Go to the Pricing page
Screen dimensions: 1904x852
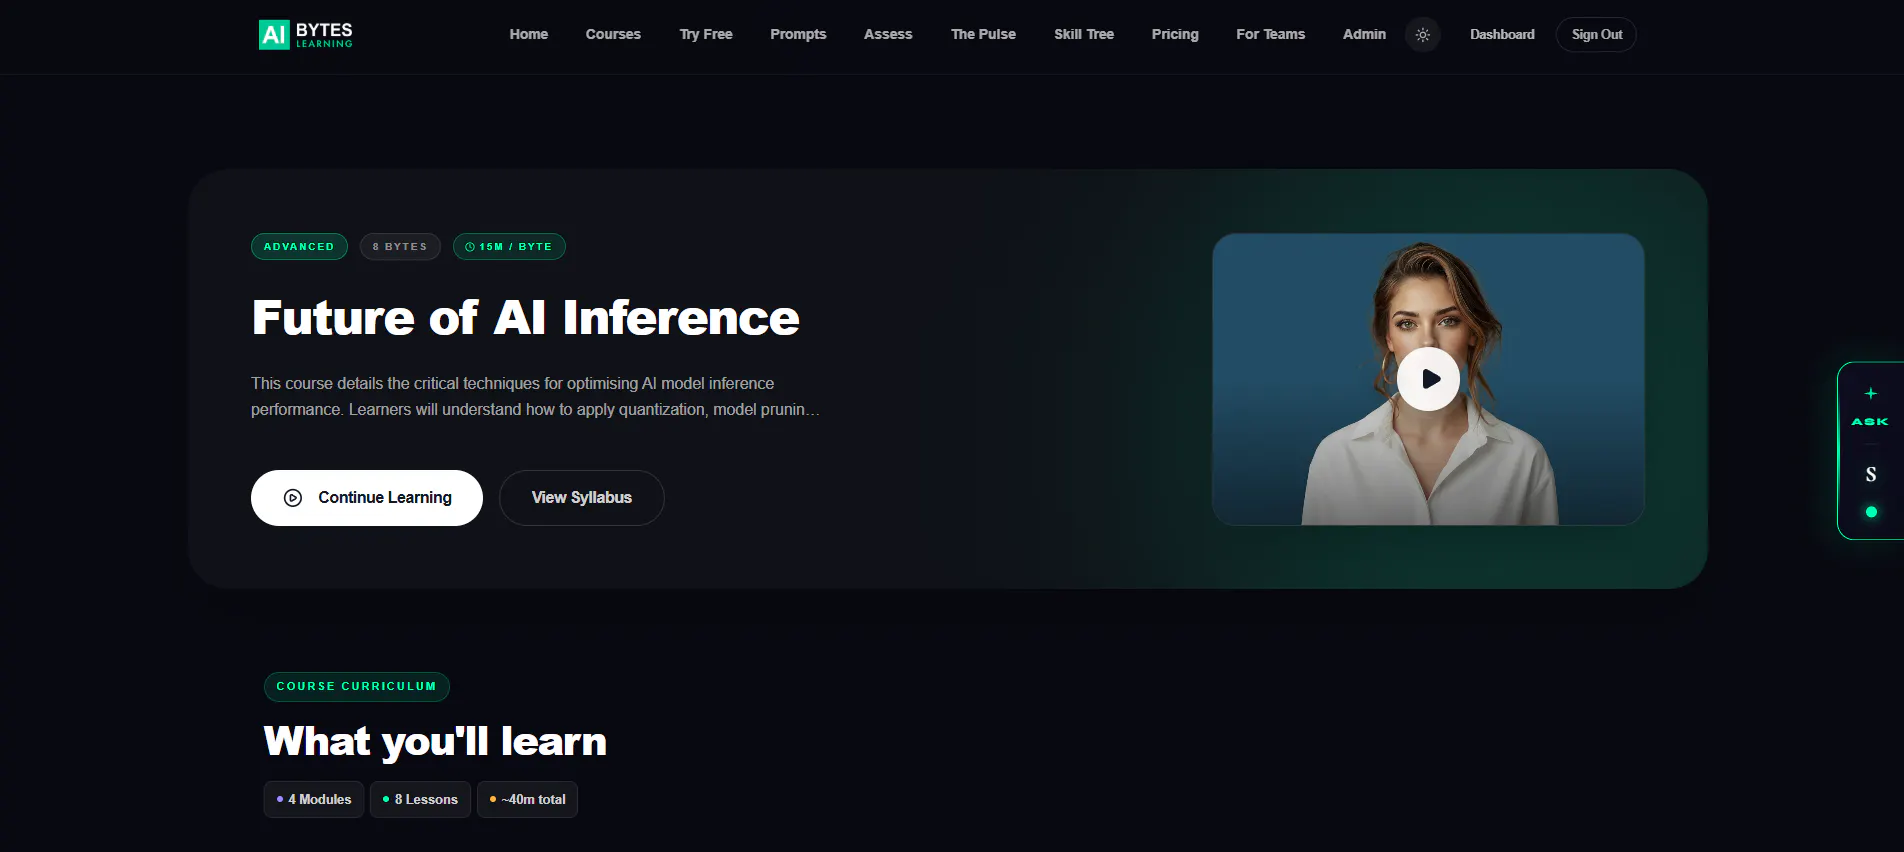point(1175,34)
